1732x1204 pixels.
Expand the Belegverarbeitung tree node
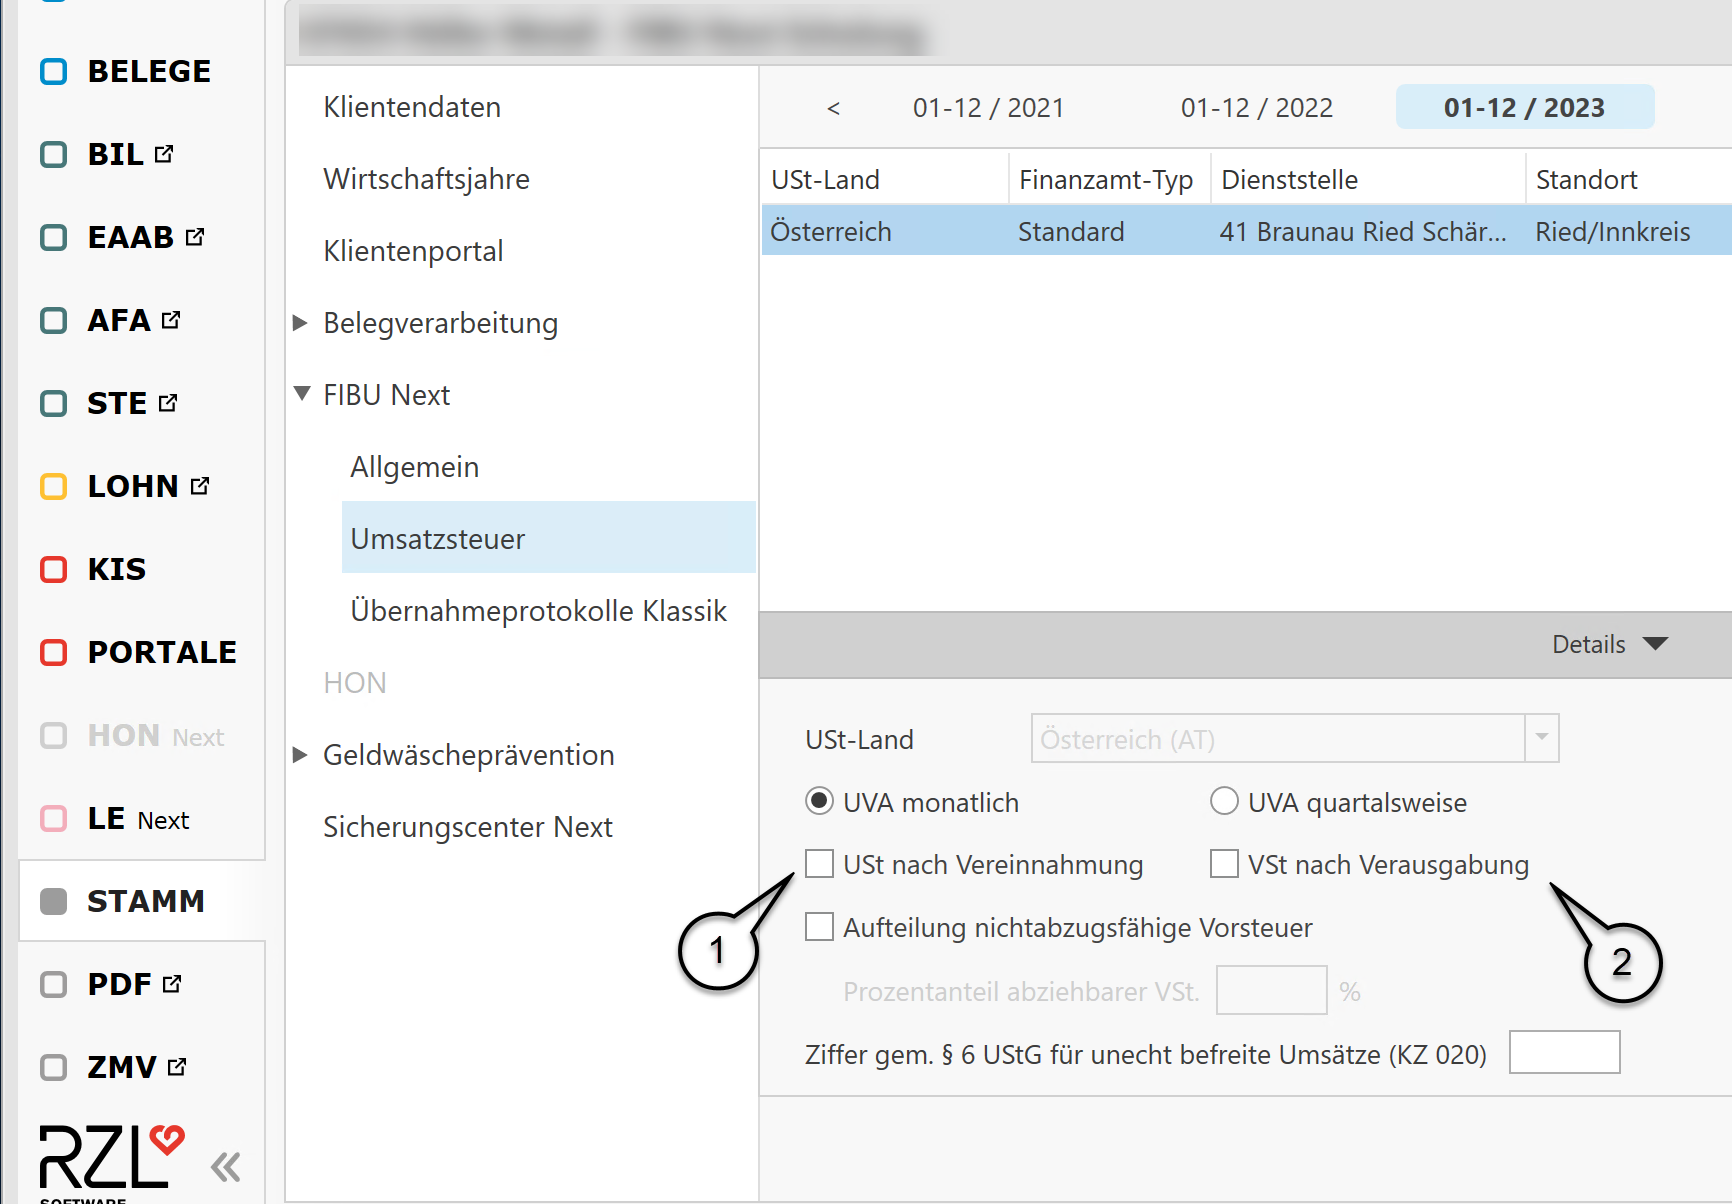click(300, 323)
